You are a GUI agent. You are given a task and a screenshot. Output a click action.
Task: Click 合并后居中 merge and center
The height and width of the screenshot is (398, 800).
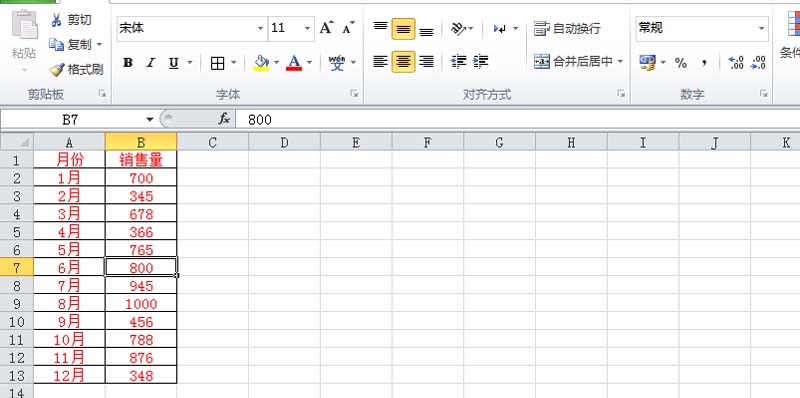[573, 62]
